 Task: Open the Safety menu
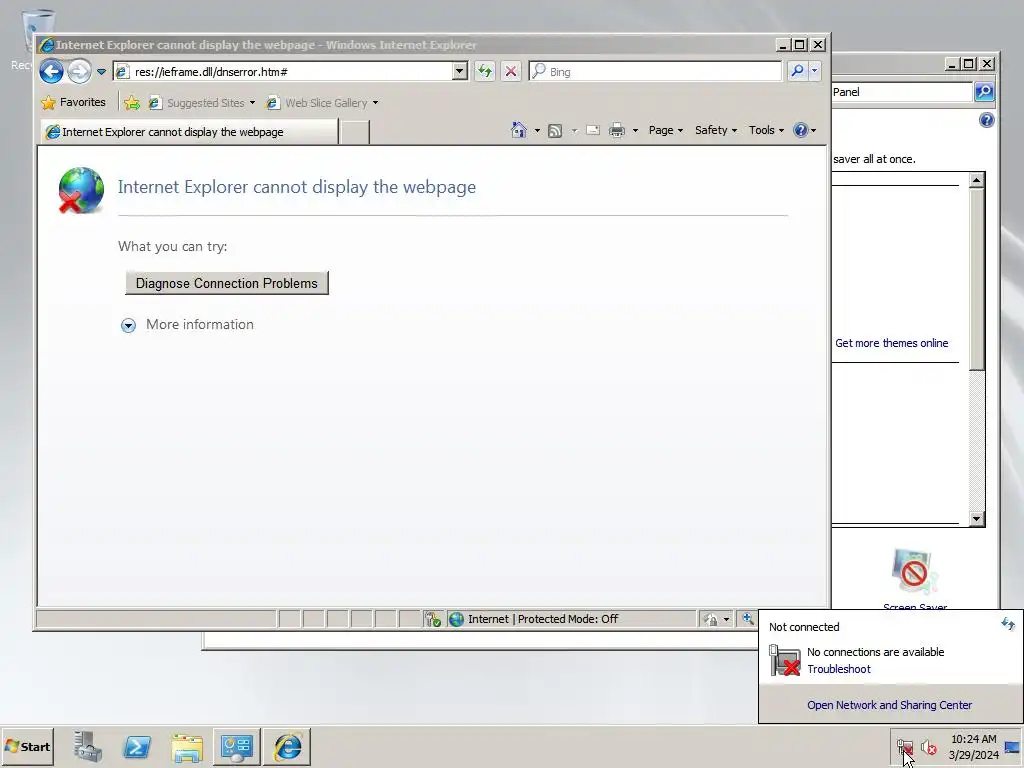coord(716,130)
